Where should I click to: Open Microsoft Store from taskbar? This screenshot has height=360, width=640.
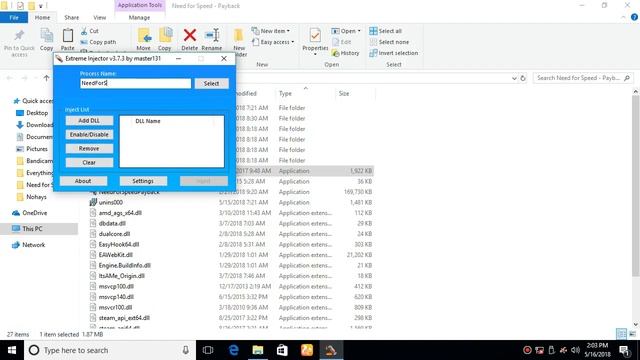(x=282, y=350)
